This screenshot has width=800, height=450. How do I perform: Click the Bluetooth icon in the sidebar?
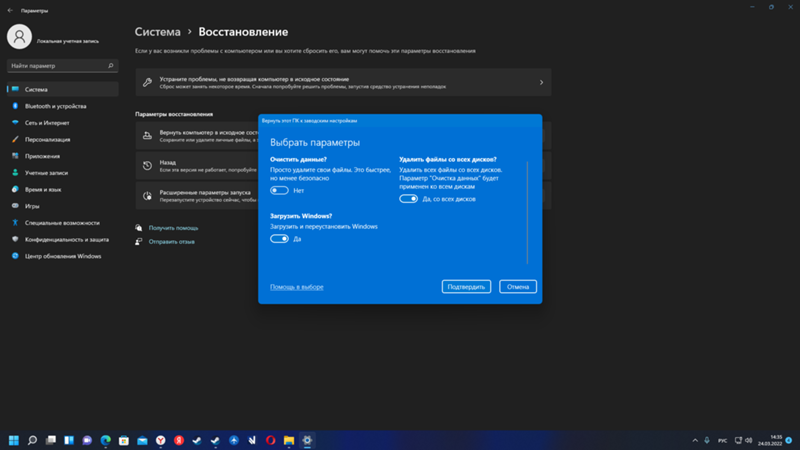(15, 106)
